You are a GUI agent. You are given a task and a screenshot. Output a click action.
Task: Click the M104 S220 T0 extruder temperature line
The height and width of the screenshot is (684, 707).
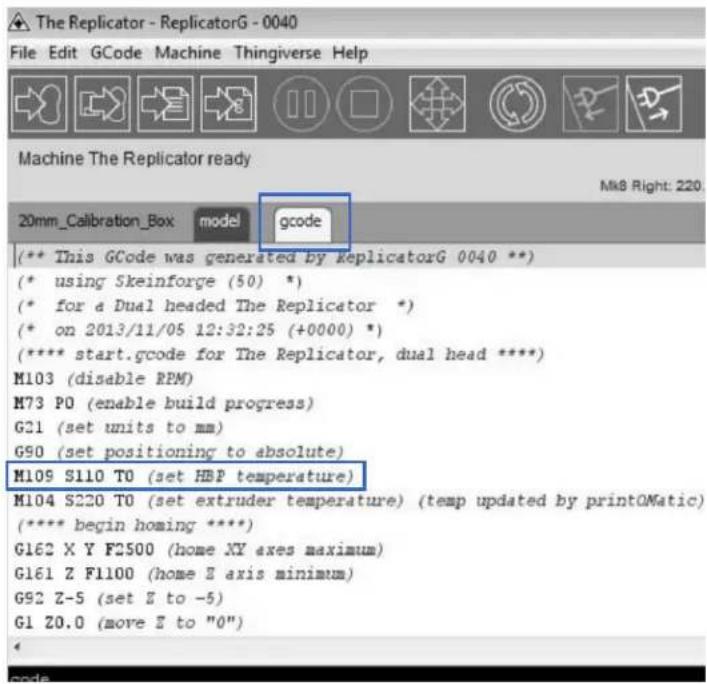358,500
